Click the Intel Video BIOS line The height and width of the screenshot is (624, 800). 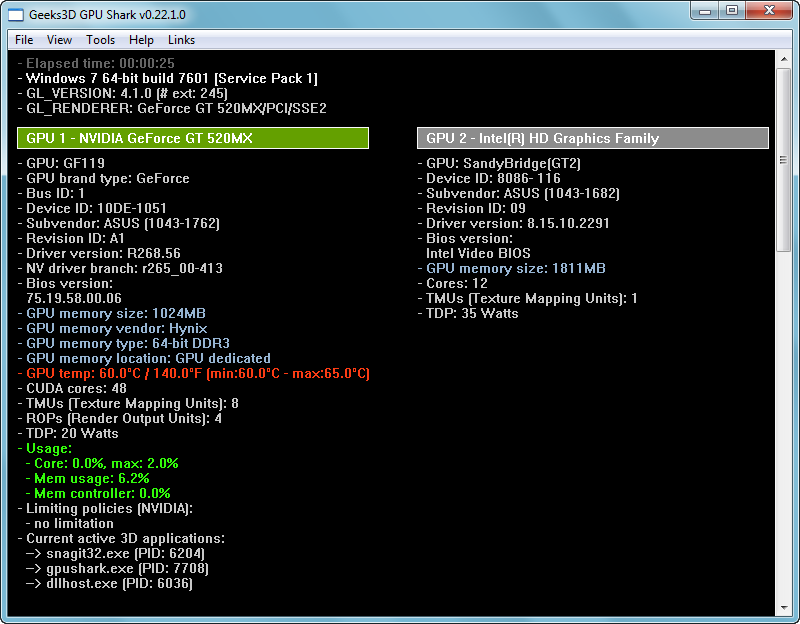click(479, 254)
